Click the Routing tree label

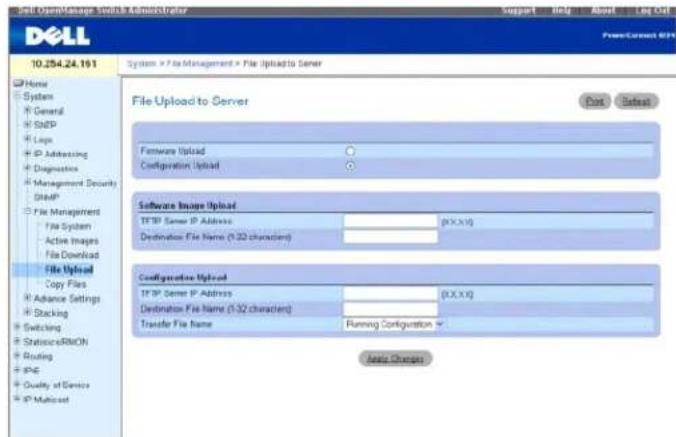click(x=38, y=356)
